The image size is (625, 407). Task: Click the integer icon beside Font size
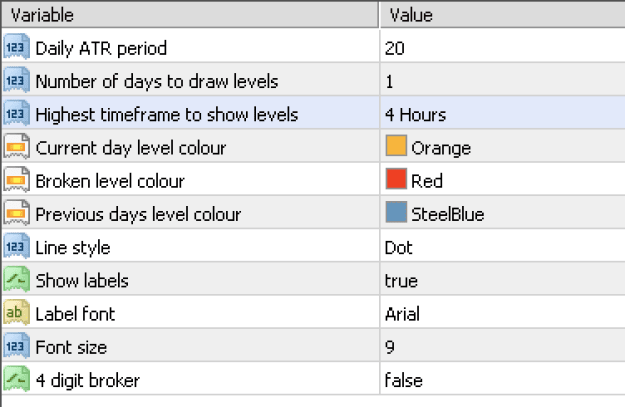[17, 346]
